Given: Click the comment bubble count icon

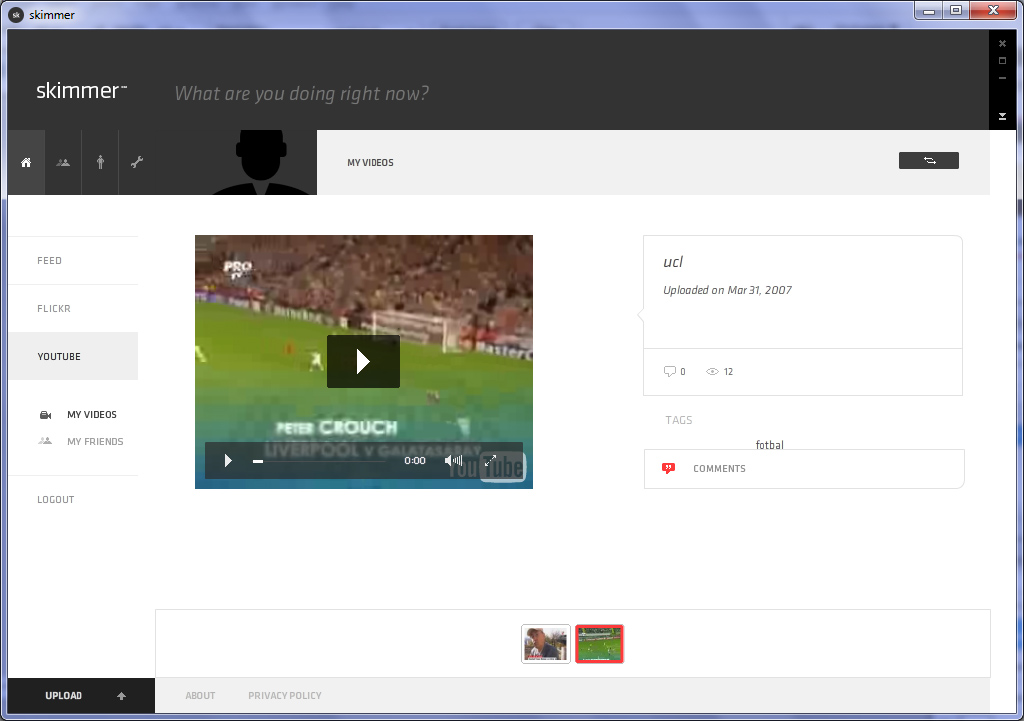Looking at the screenshot, I should point(669,372).
